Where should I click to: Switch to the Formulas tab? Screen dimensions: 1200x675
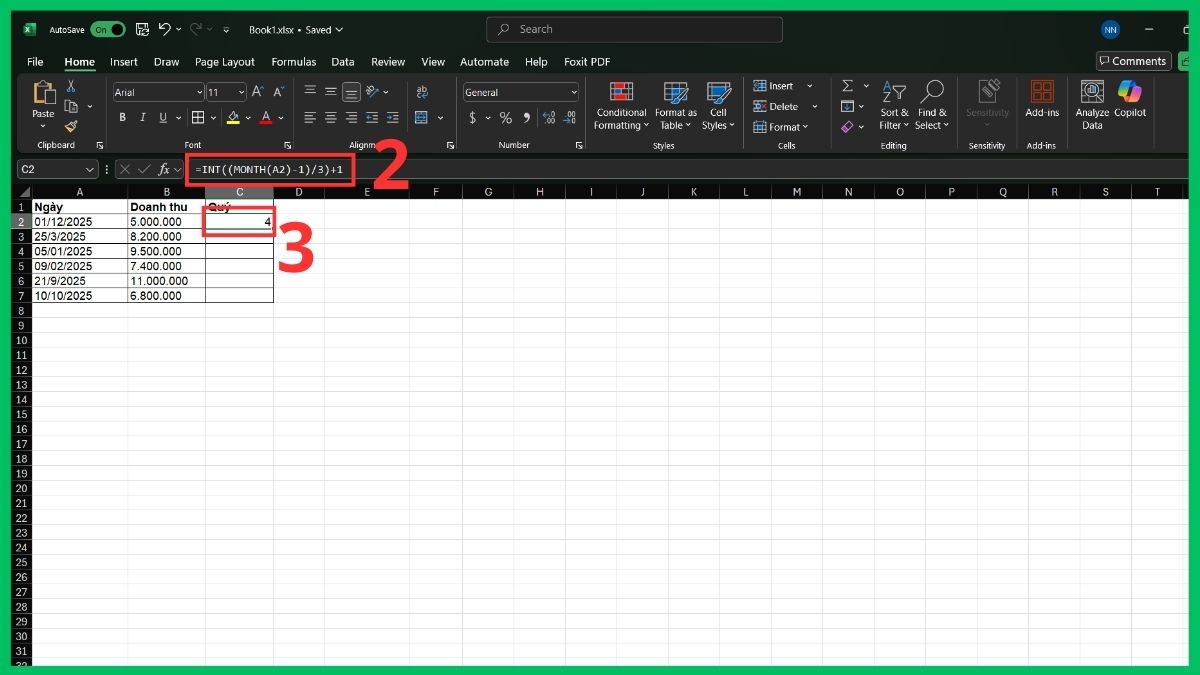coord(293,61)
